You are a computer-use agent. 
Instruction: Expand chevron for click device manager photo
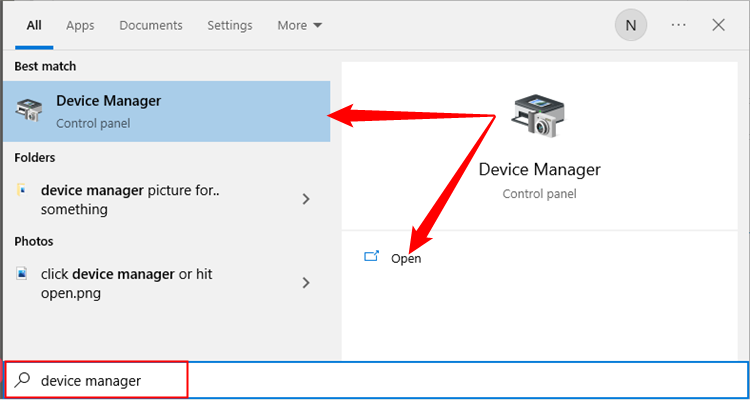point(306,283)
